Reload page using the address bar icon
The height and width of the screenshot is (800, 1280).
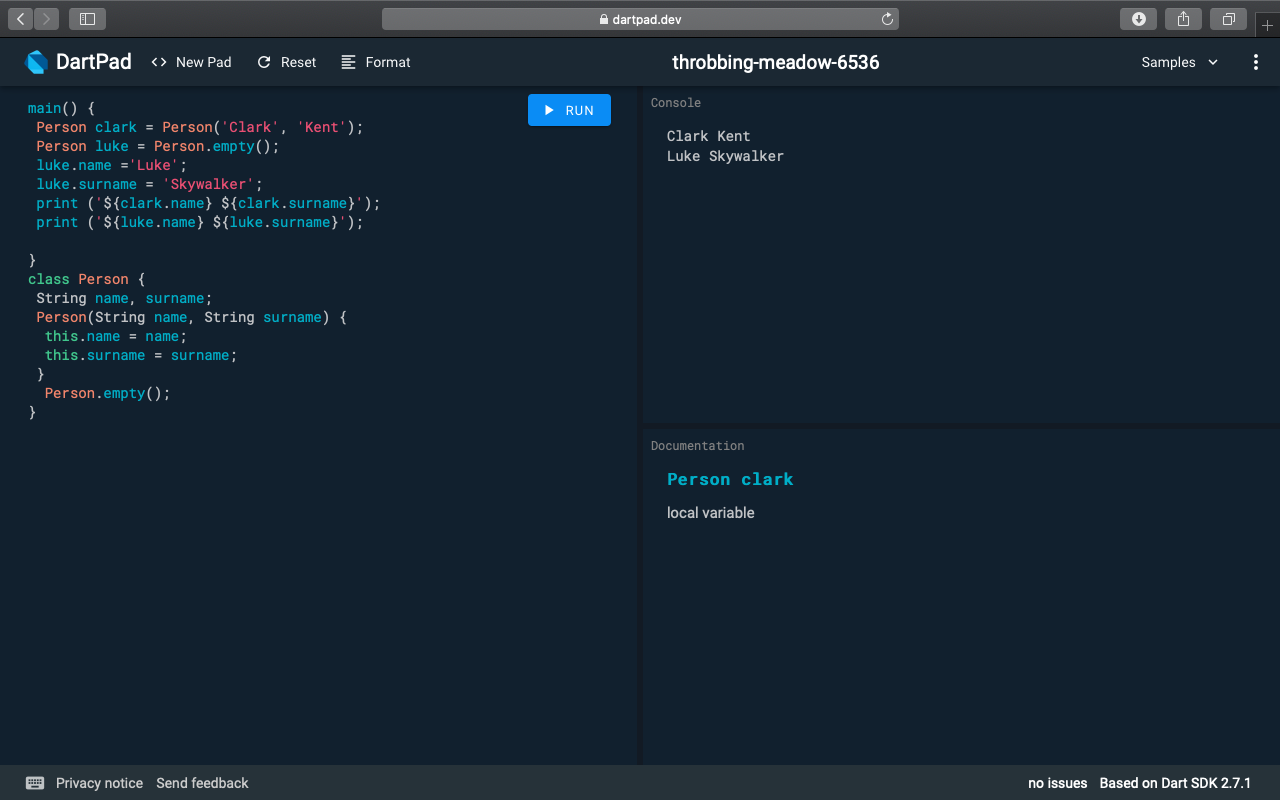click(887, 19)
